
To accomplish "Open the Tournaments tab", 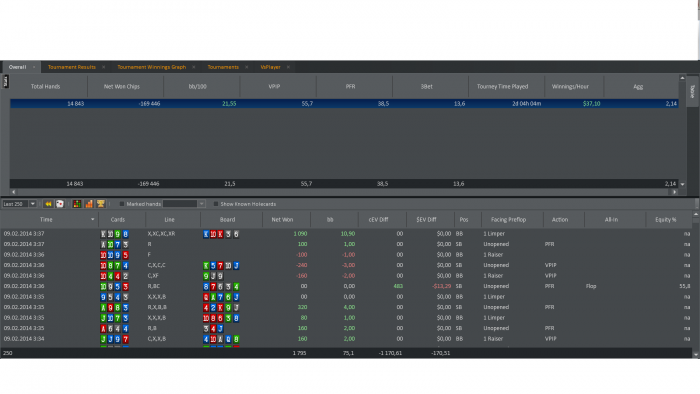I will tap(223, 67).
